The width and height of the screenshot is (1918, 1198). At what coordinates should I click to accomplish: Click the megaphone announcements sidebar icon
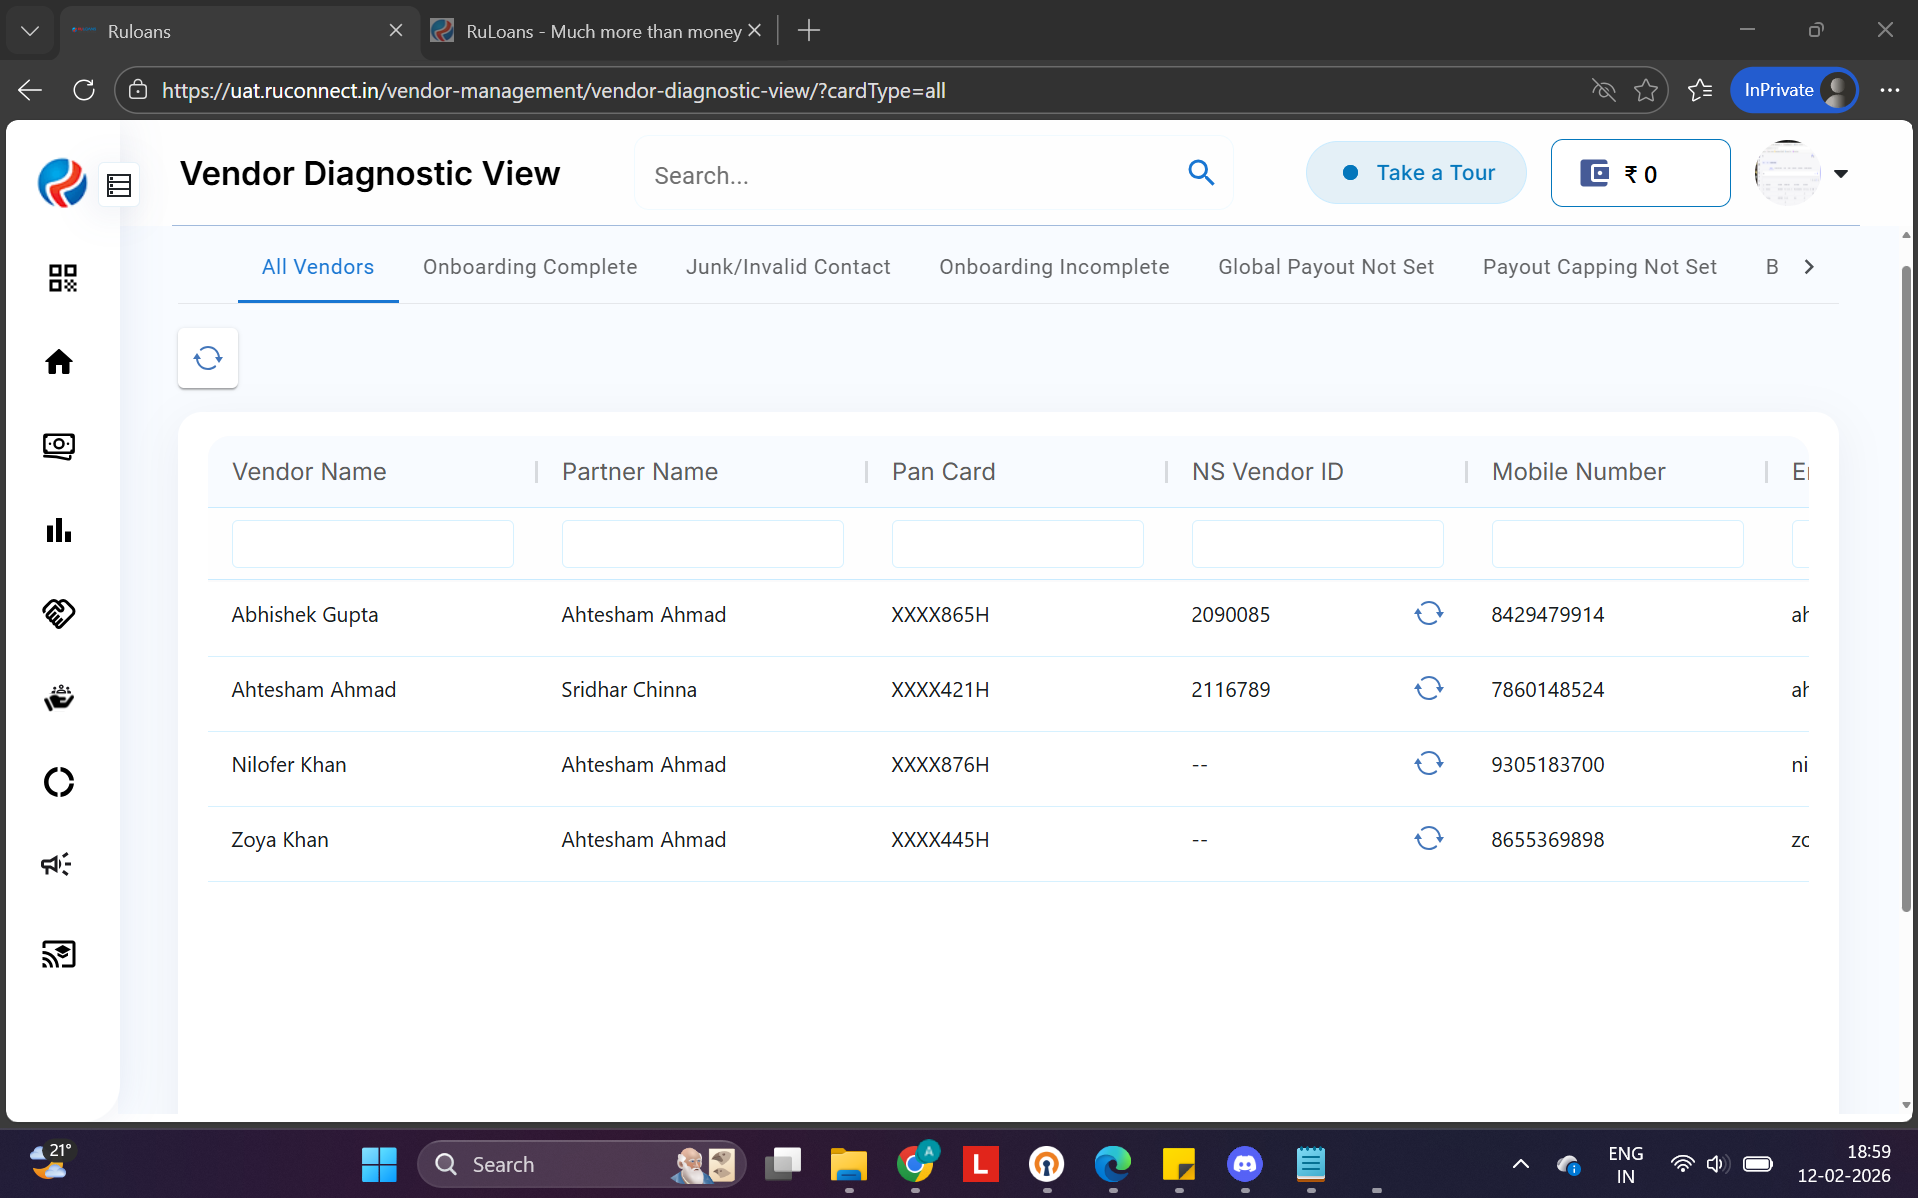click(x=57, y=864)
